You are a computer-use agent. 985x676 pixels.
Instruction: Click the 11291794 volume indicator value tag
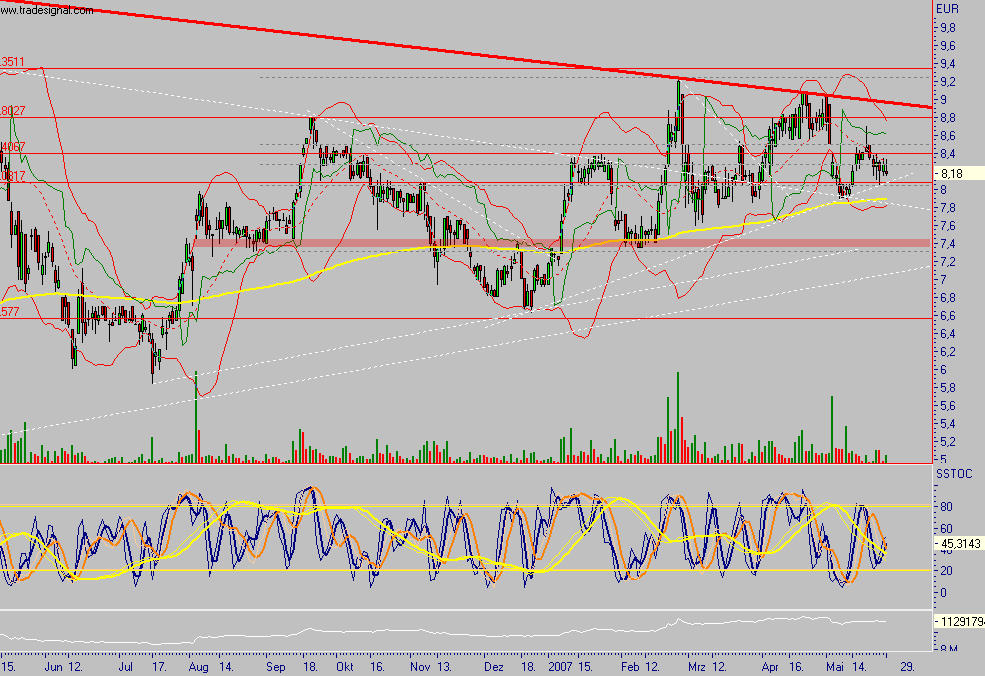point(962,622)
